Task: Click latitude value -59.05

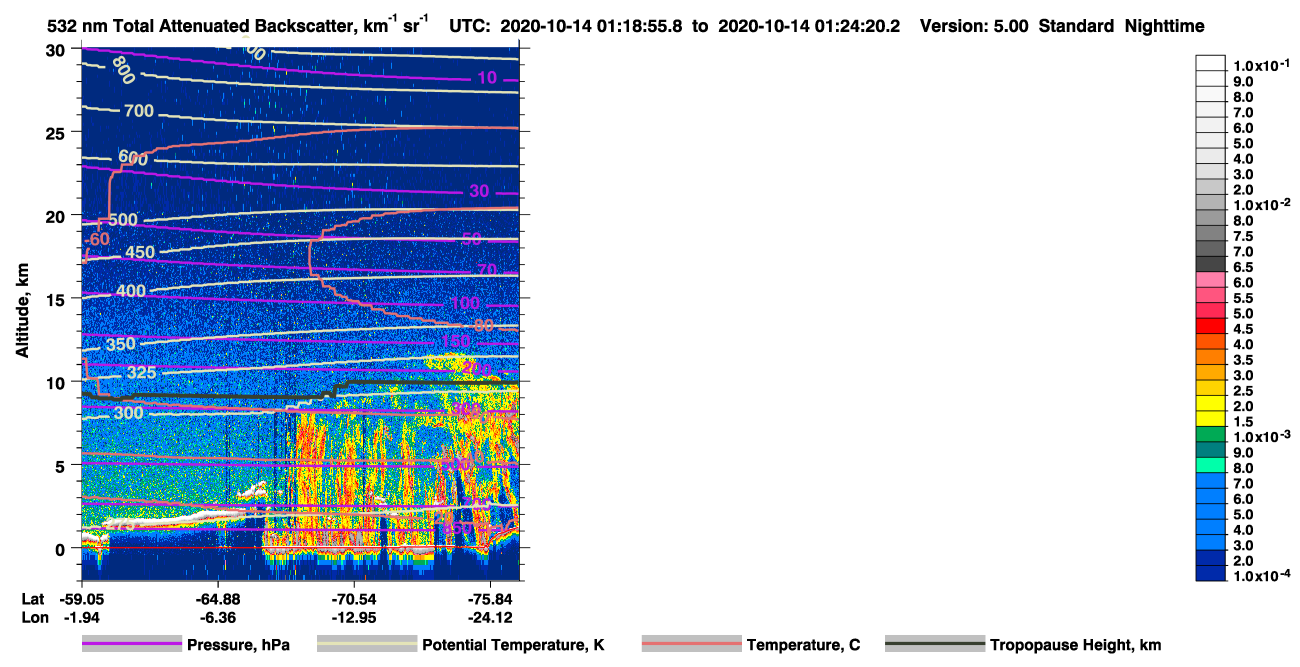Action: pos(81,598)
